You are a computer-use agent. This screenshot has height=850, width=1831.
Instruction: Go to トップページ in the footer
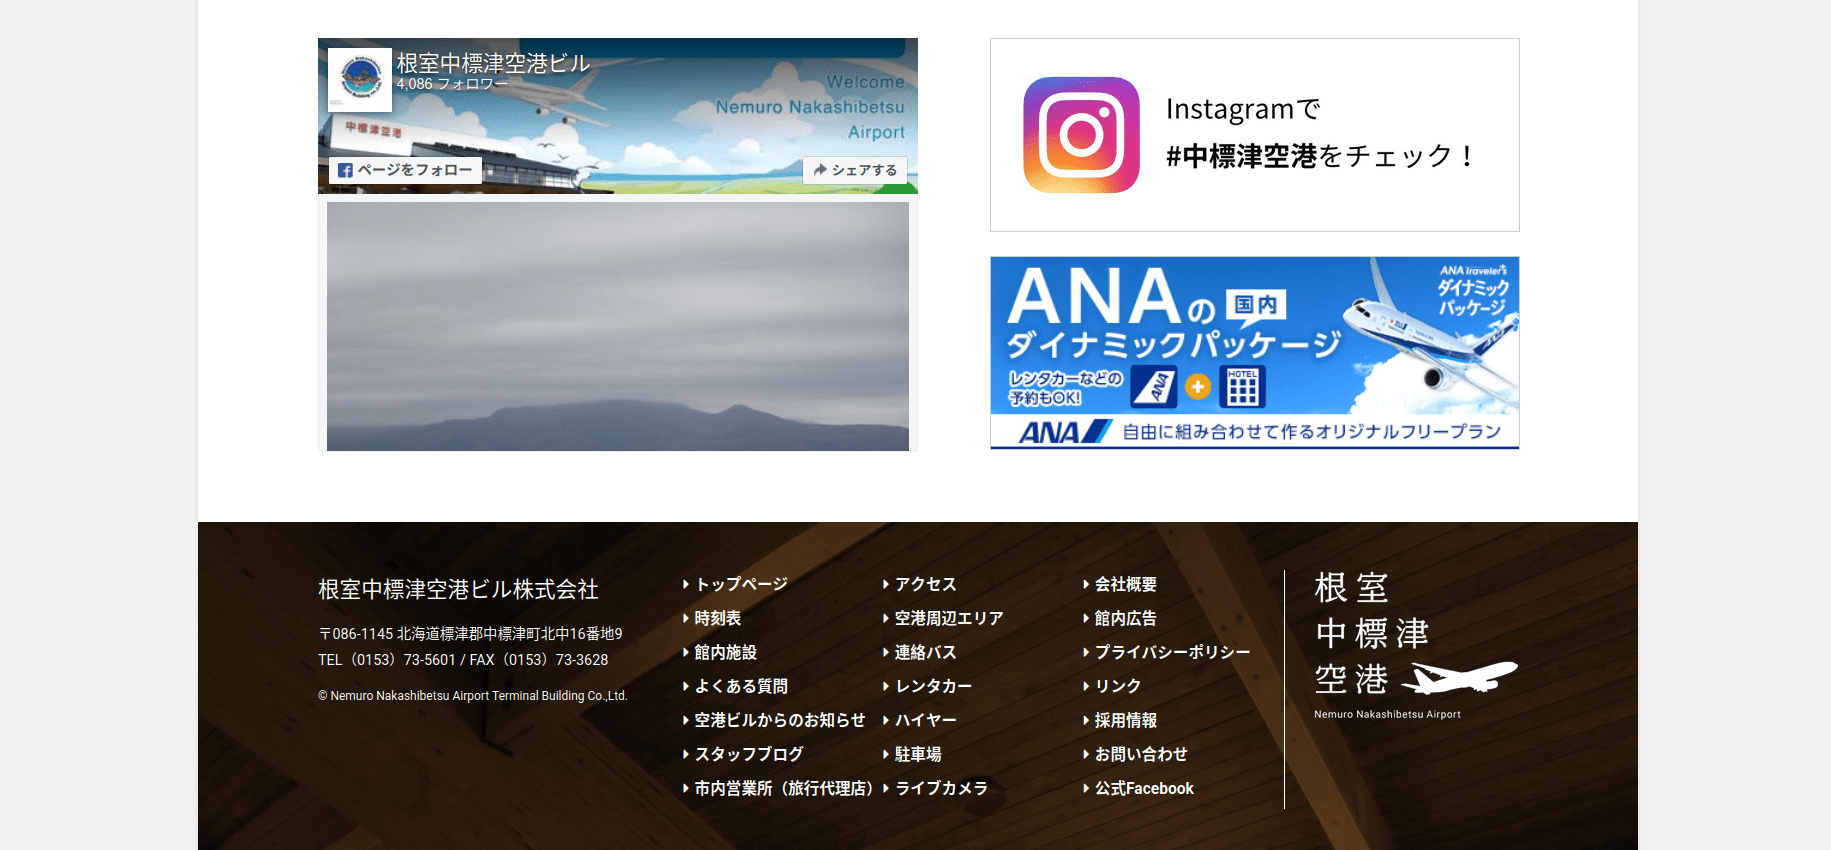point(741,584)
